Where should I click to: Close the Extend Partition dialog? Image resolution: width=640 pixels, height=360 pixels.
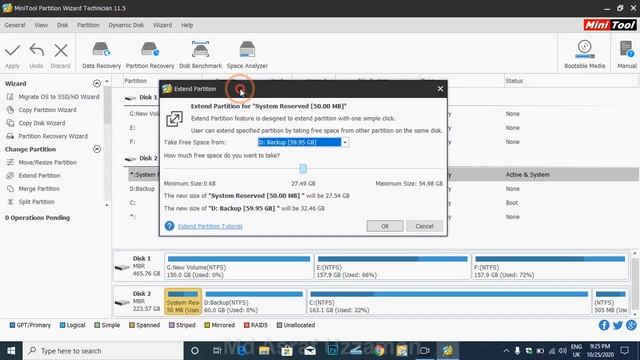click(440, 89)
